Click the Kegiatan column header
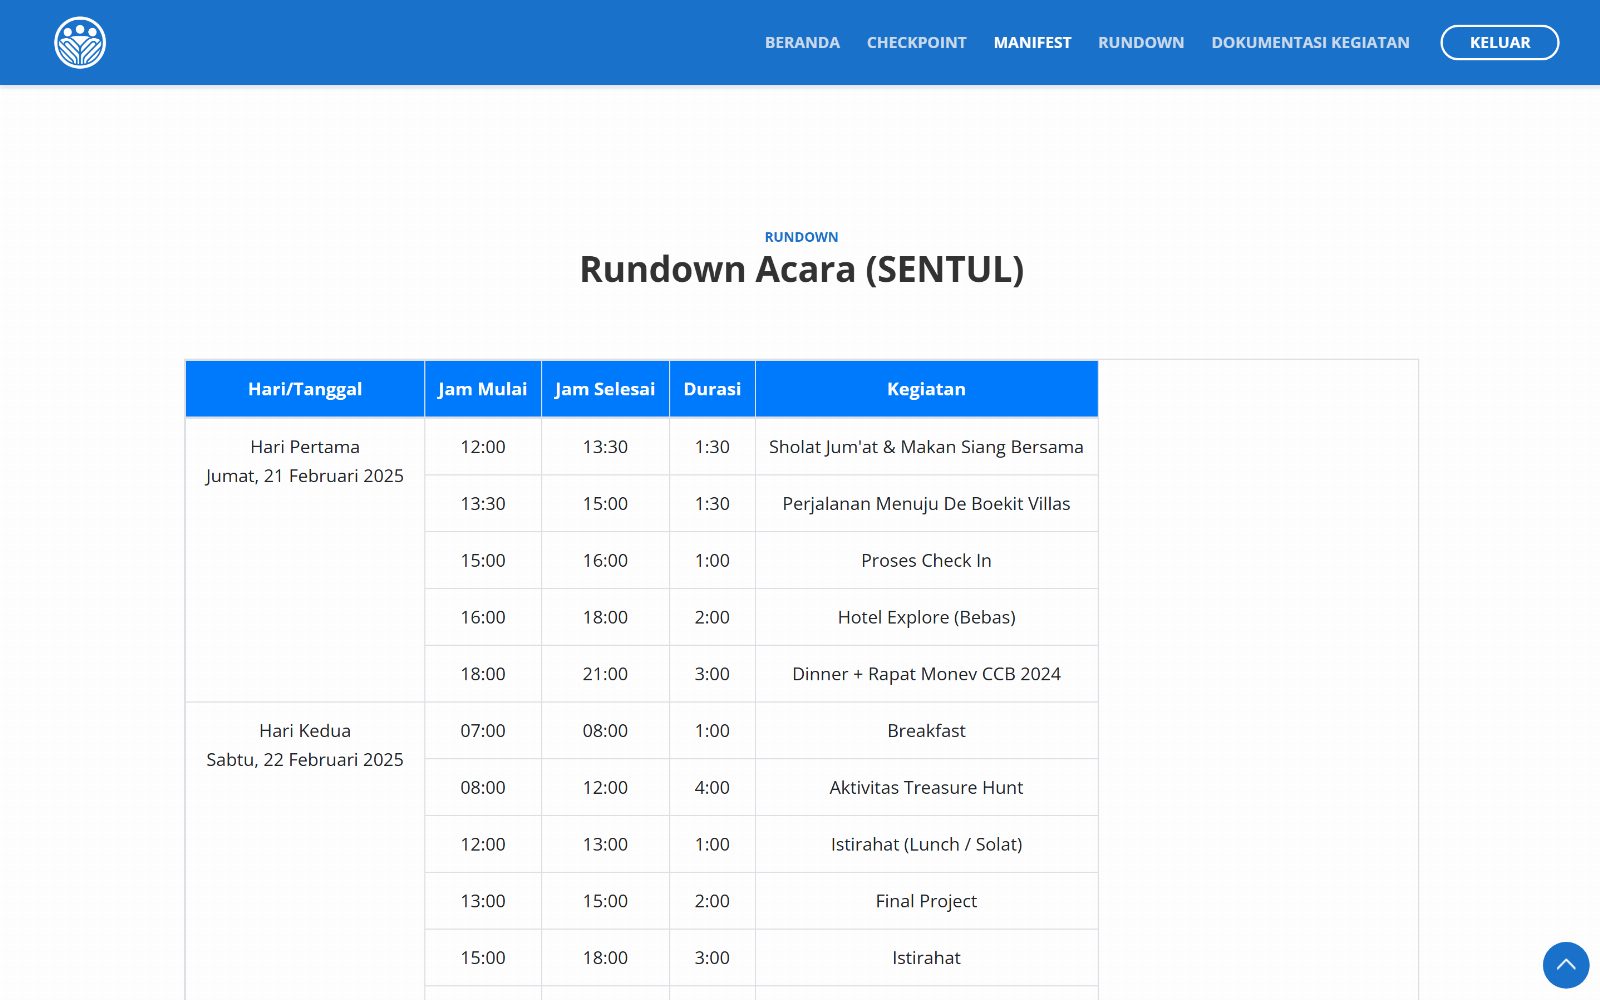 click(x=926, y=389)
